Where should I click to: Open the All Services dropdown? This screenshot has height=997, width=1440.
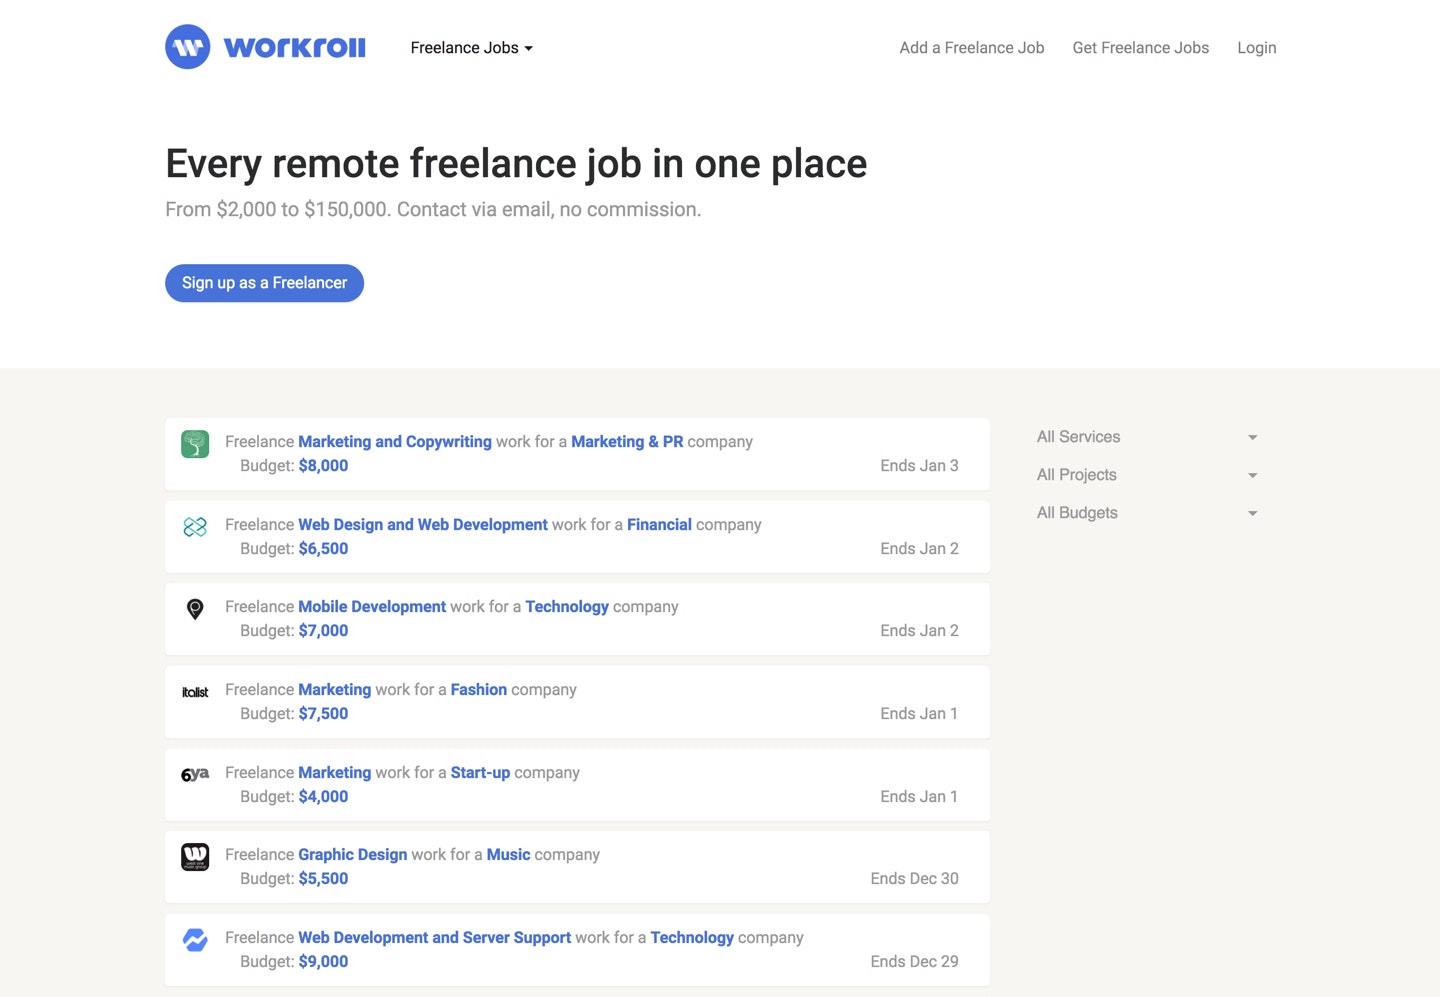pyautogui.click(x=1146, y=437)
